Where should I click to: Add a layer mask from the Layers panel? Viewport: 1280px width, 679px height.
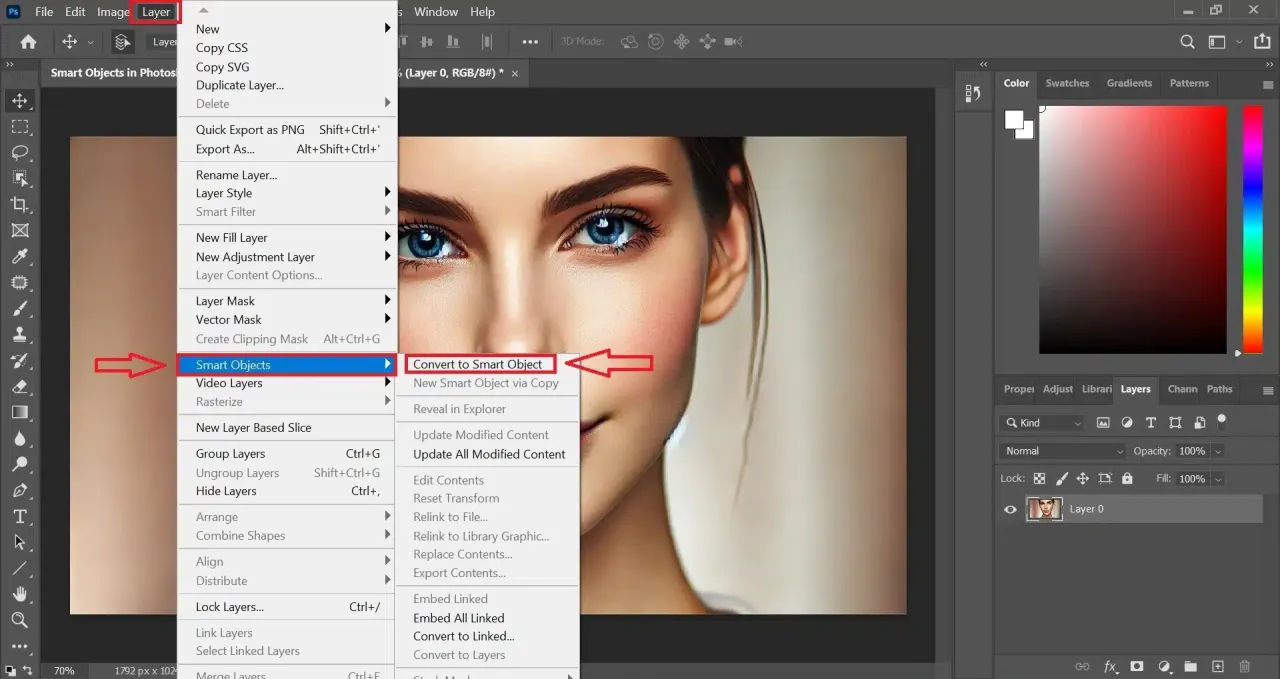pos(1137,665)
